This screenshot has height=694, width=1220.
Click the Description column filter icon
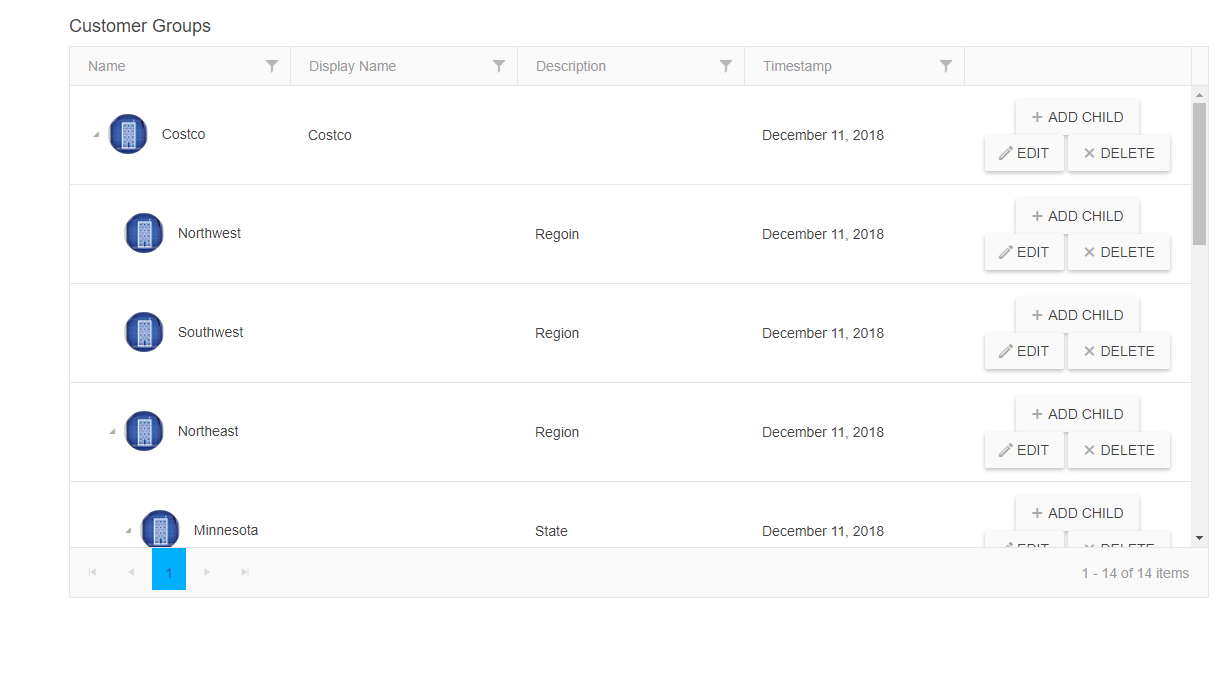pyautogui.click(x=726, y=66)
